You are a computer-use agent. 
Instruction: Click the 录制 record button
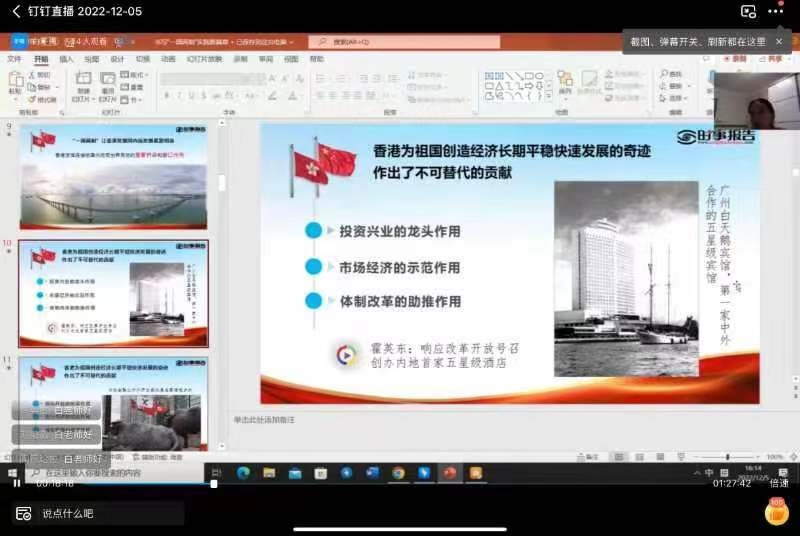click(x=736, y=59)
